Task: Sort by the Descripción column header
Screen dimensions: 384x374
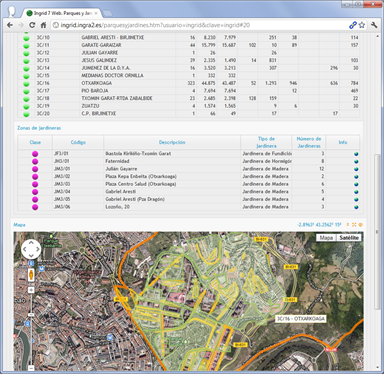Action: point(172,142)
